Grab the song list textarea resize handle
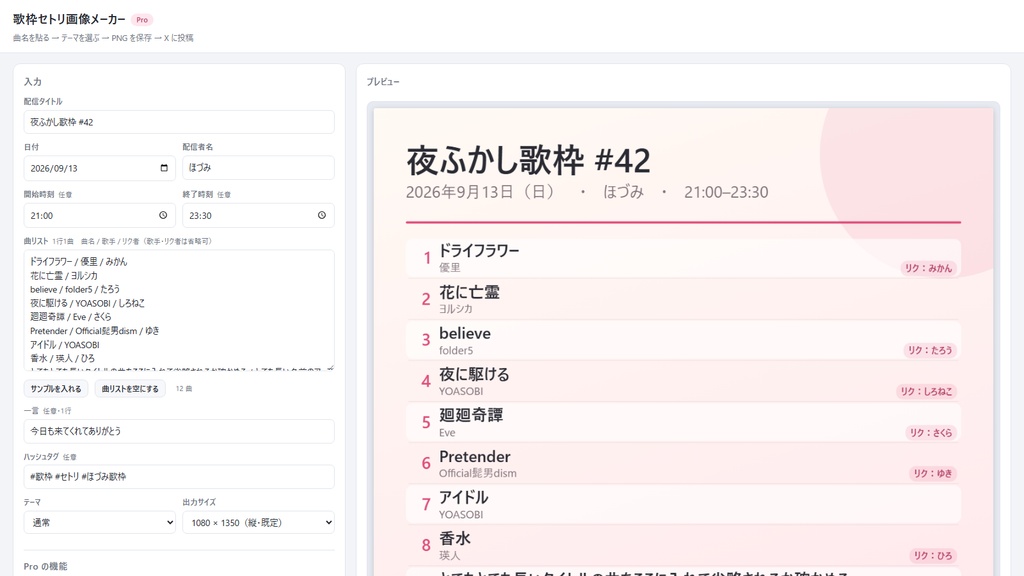This screenshot has height=576, width=1024. pos(330,368)
